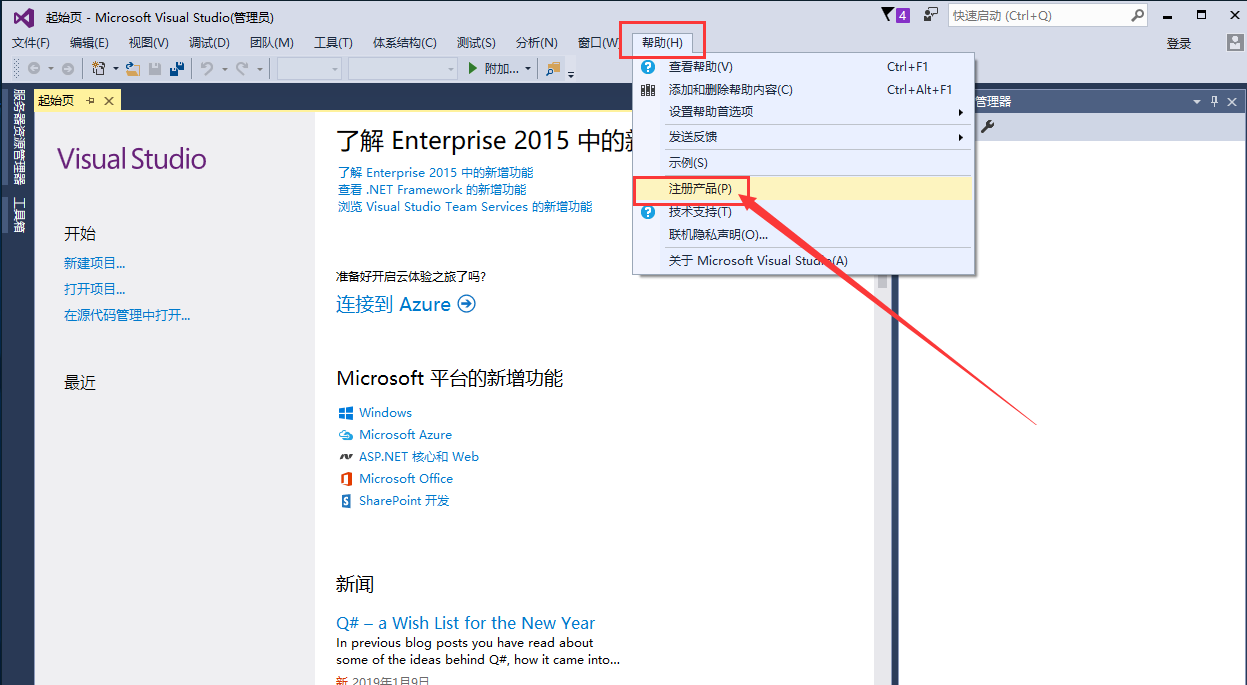Click the blue question mark beside View Help
Screen dimensions: 1247x685
[x=648, y=67]
